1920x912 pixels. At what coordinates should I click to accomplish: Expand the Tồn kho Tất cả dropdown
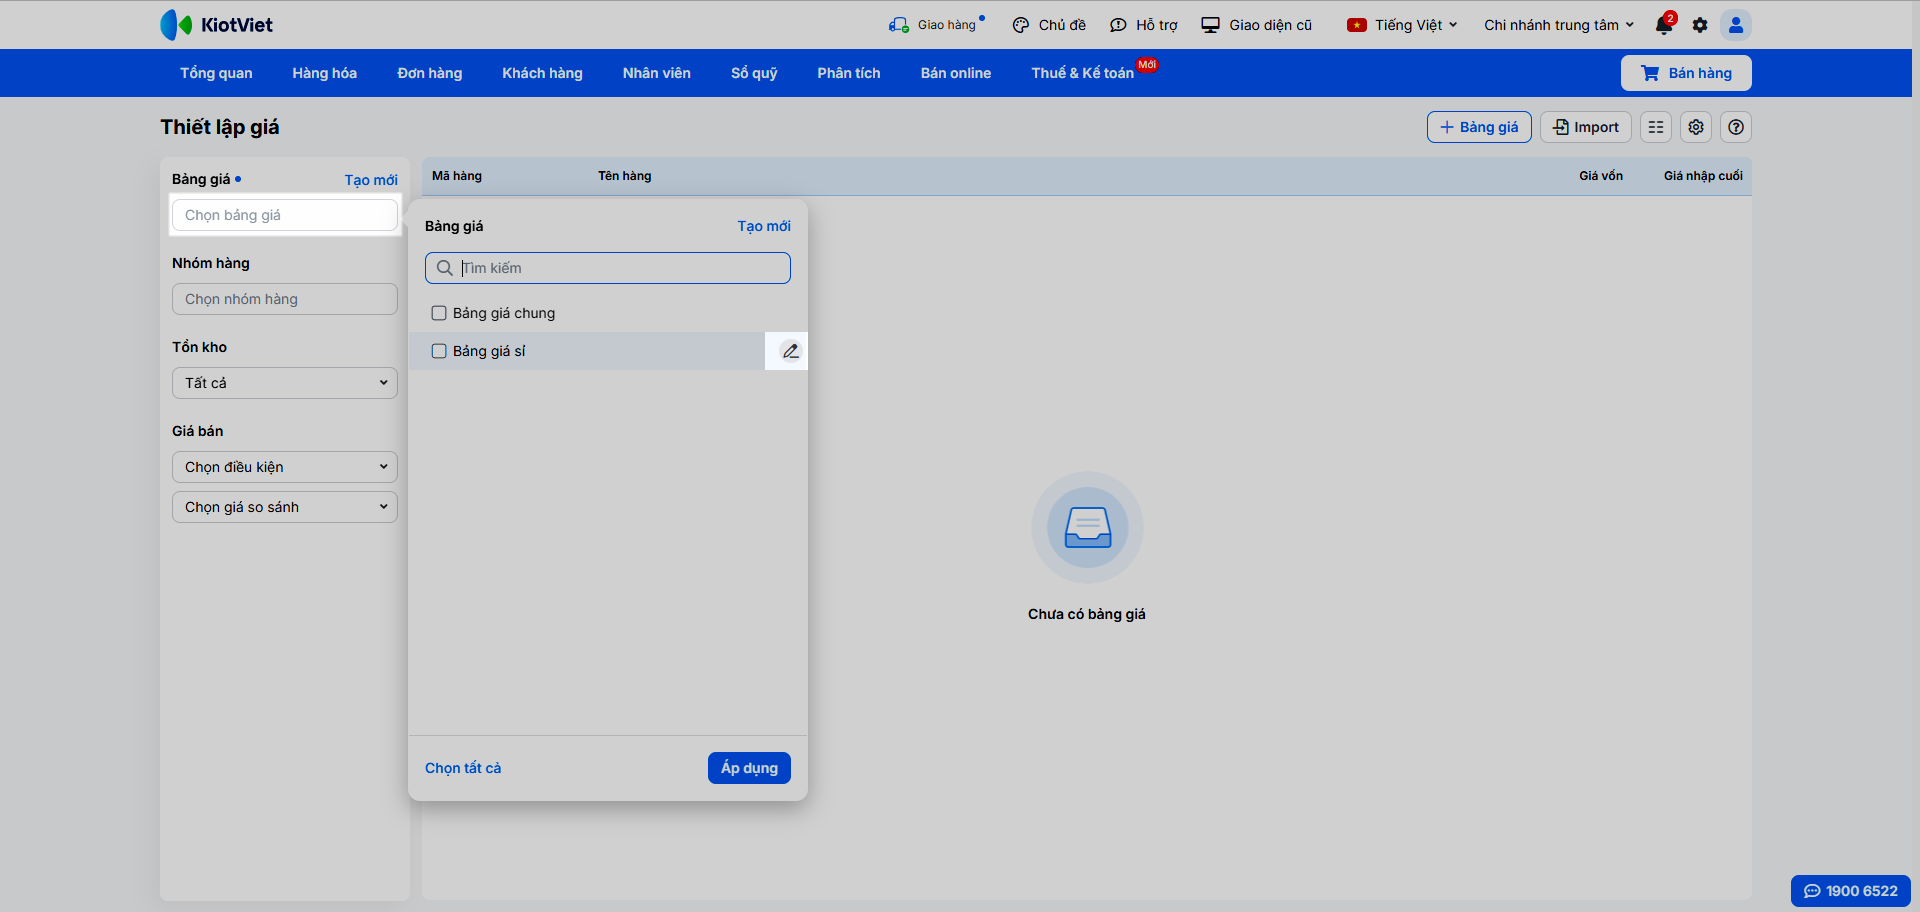[x=285, y=383]
